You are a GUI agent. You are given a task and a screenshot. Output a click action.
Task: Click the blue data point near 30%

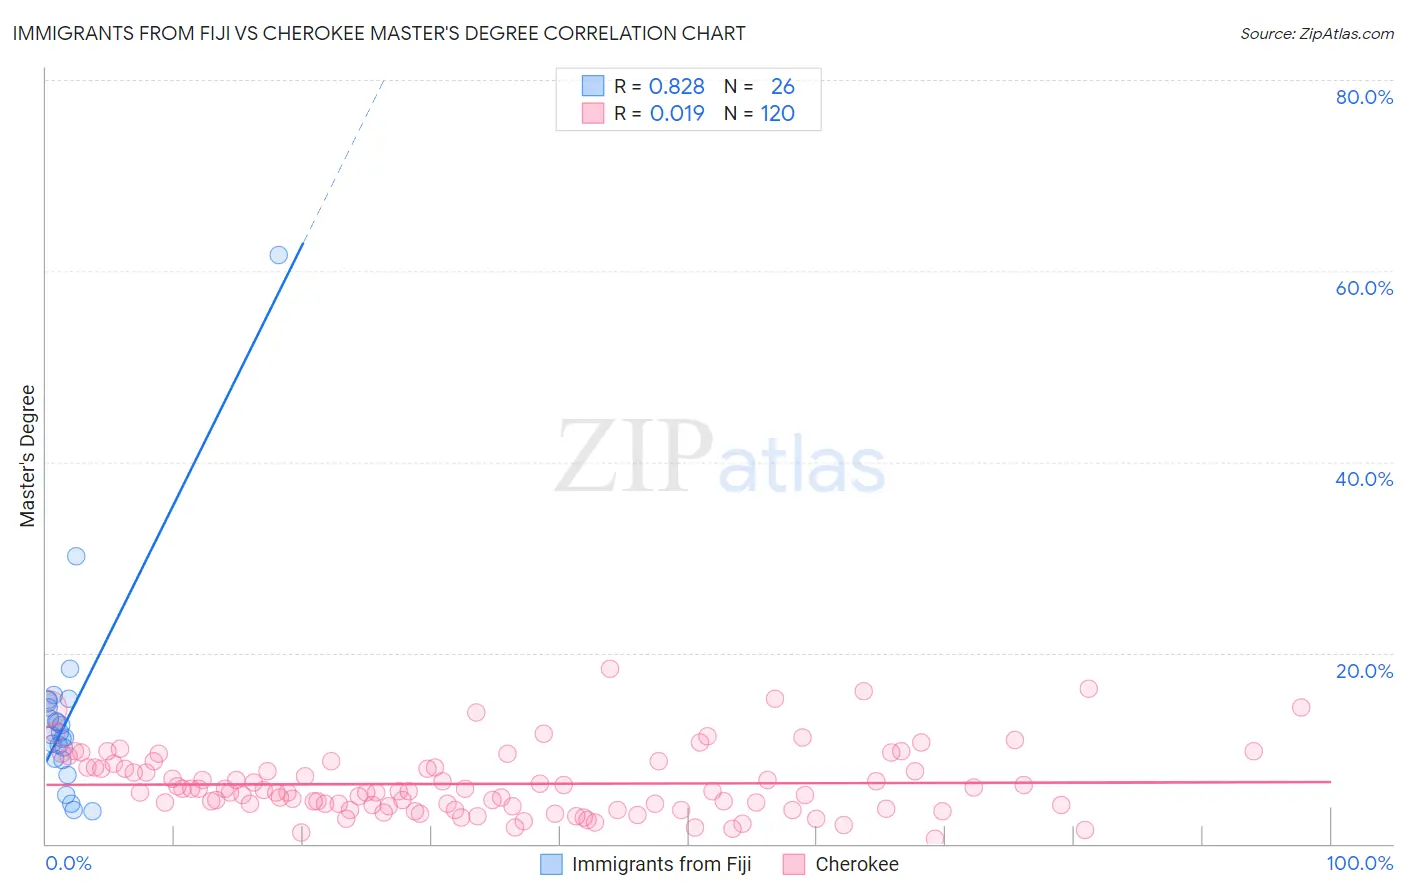pyautogui.click(x=76, y=556)
